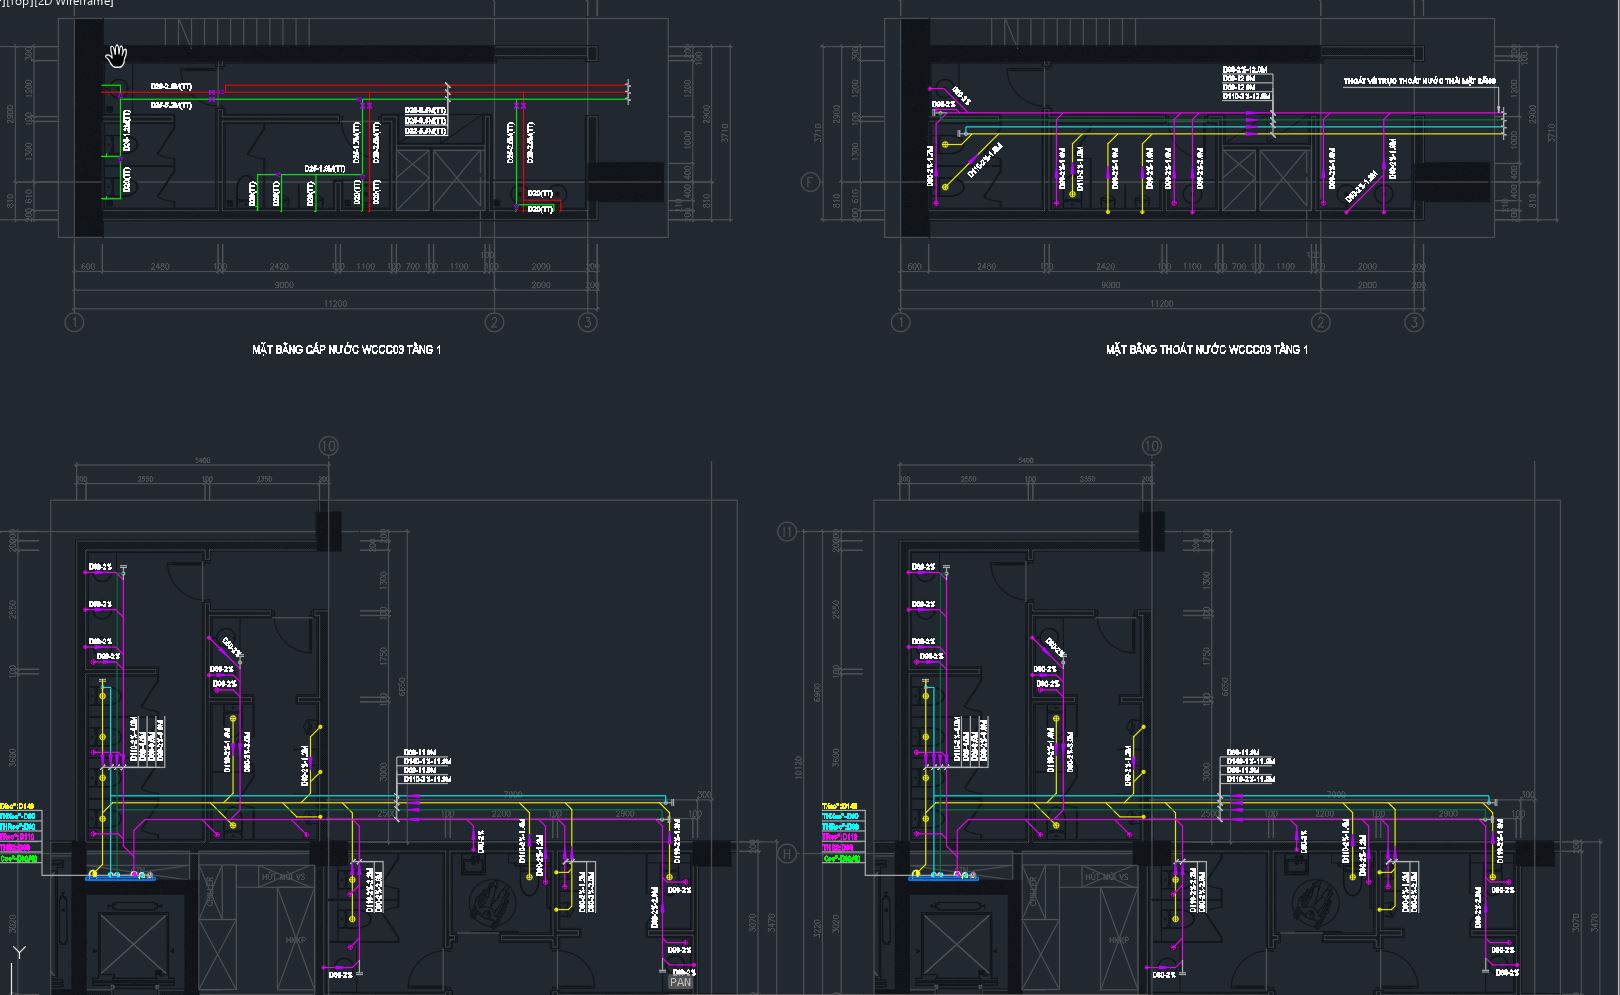Pick grid bubble 3 under the CẤP NƯỚC plan
Viewport: 1620px width, 995px height.
click(588, 322)
